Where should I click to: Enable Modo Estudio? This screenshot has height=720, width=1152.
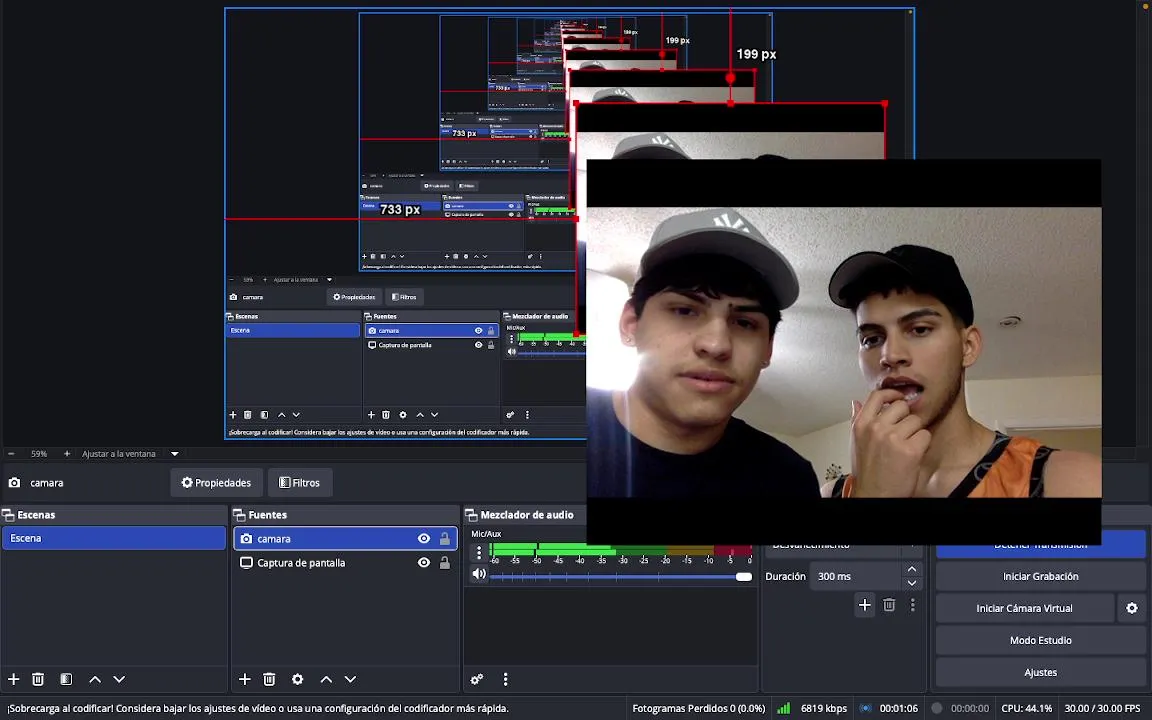point(1040,640)
